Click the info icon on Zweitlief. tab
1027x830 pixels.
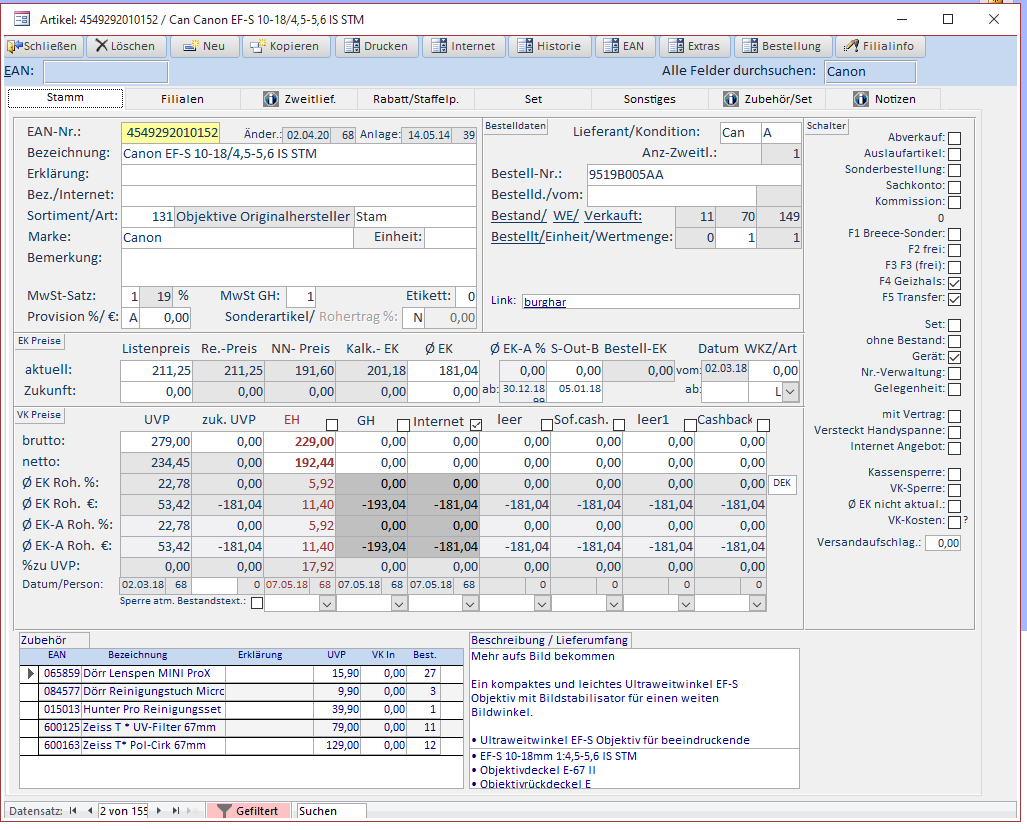tap(271, 99)
